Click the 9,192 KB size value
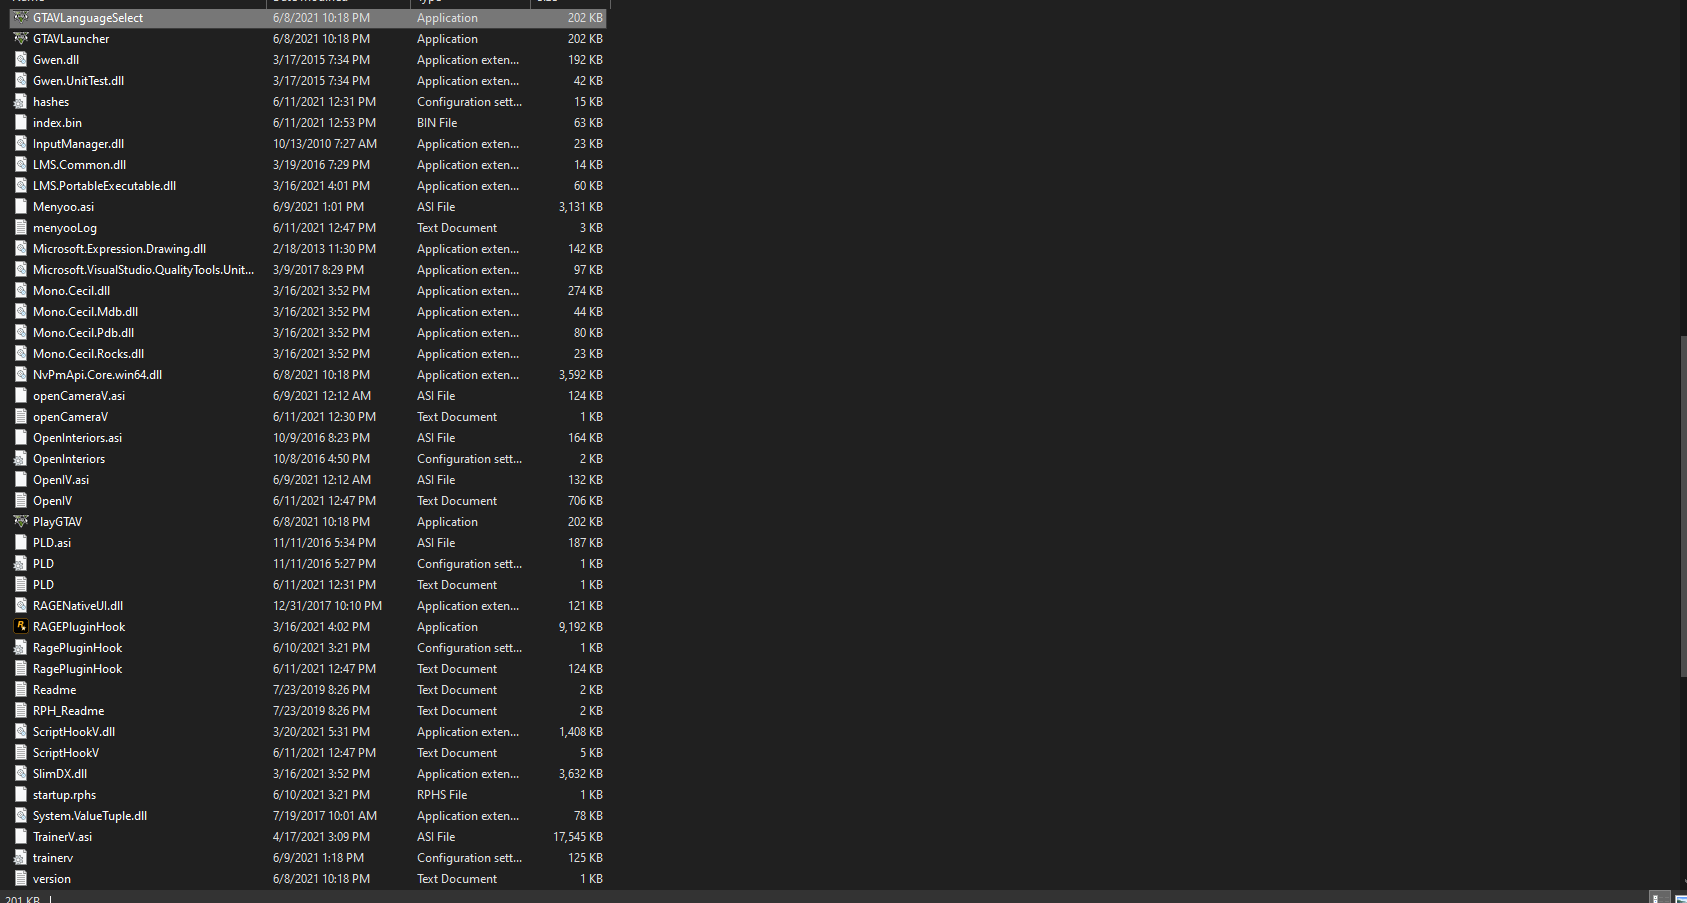The height and width of the screenshot is (903, 1687). click(580, 627)
